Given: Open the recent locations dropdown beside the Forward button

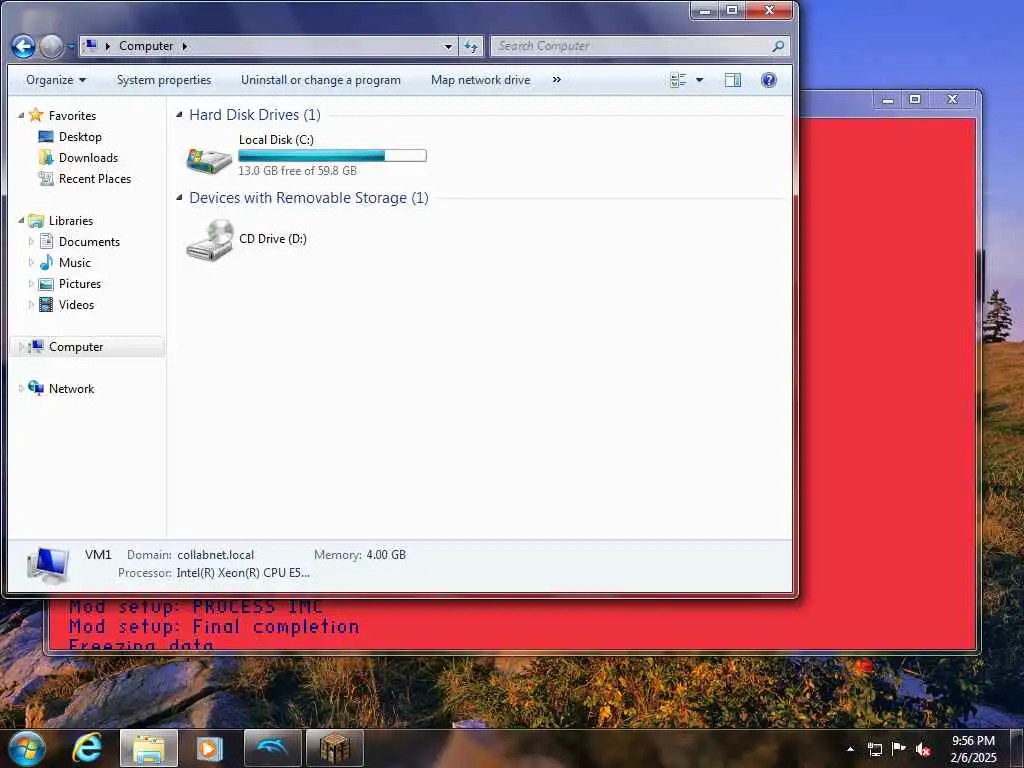Looking at the screenshot, I should coord(71,46).
